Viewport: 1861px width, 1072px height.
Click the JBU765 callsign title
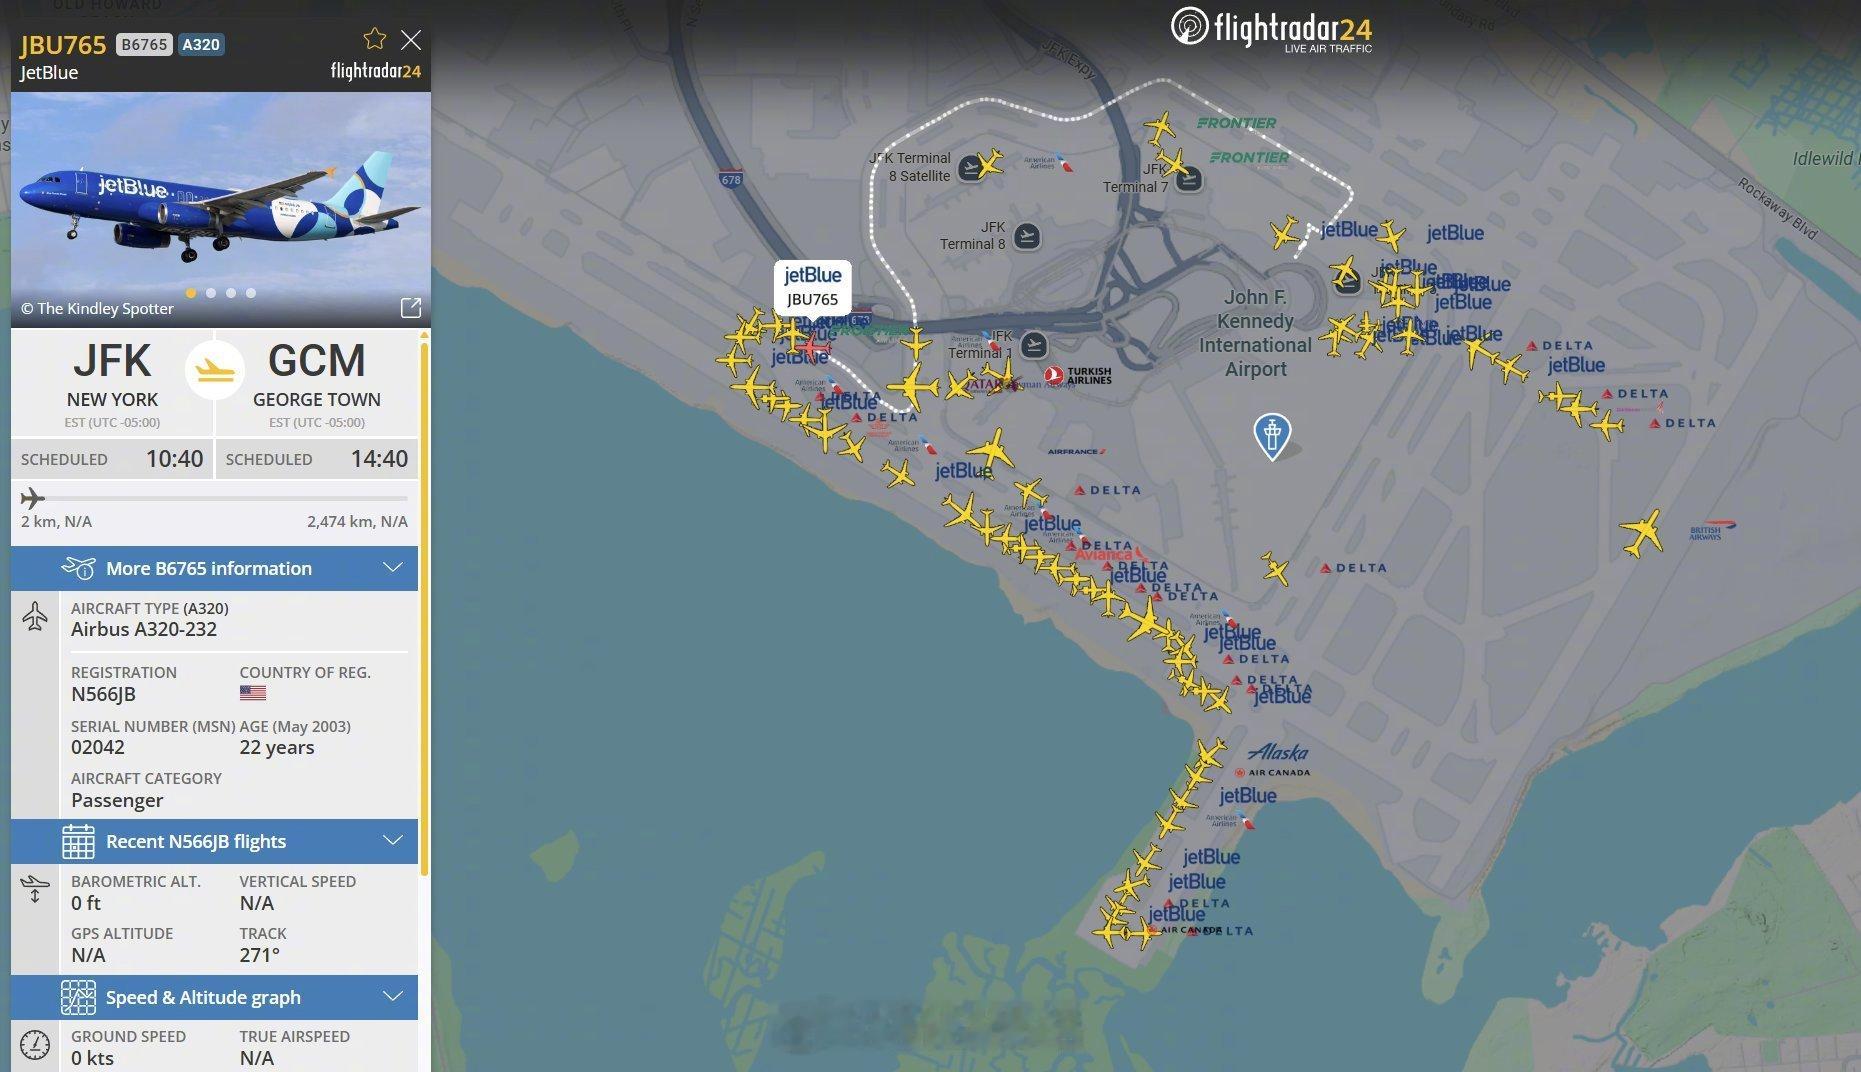coord(63,45)
